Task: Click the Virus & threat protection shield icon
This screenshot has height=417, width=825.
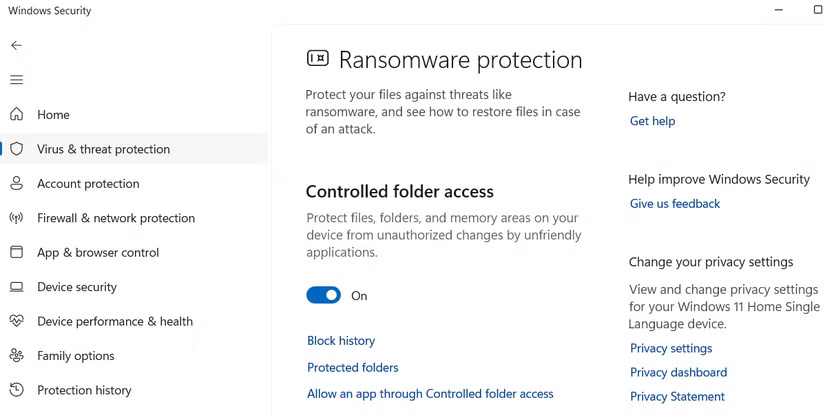Action: (17, 149)
